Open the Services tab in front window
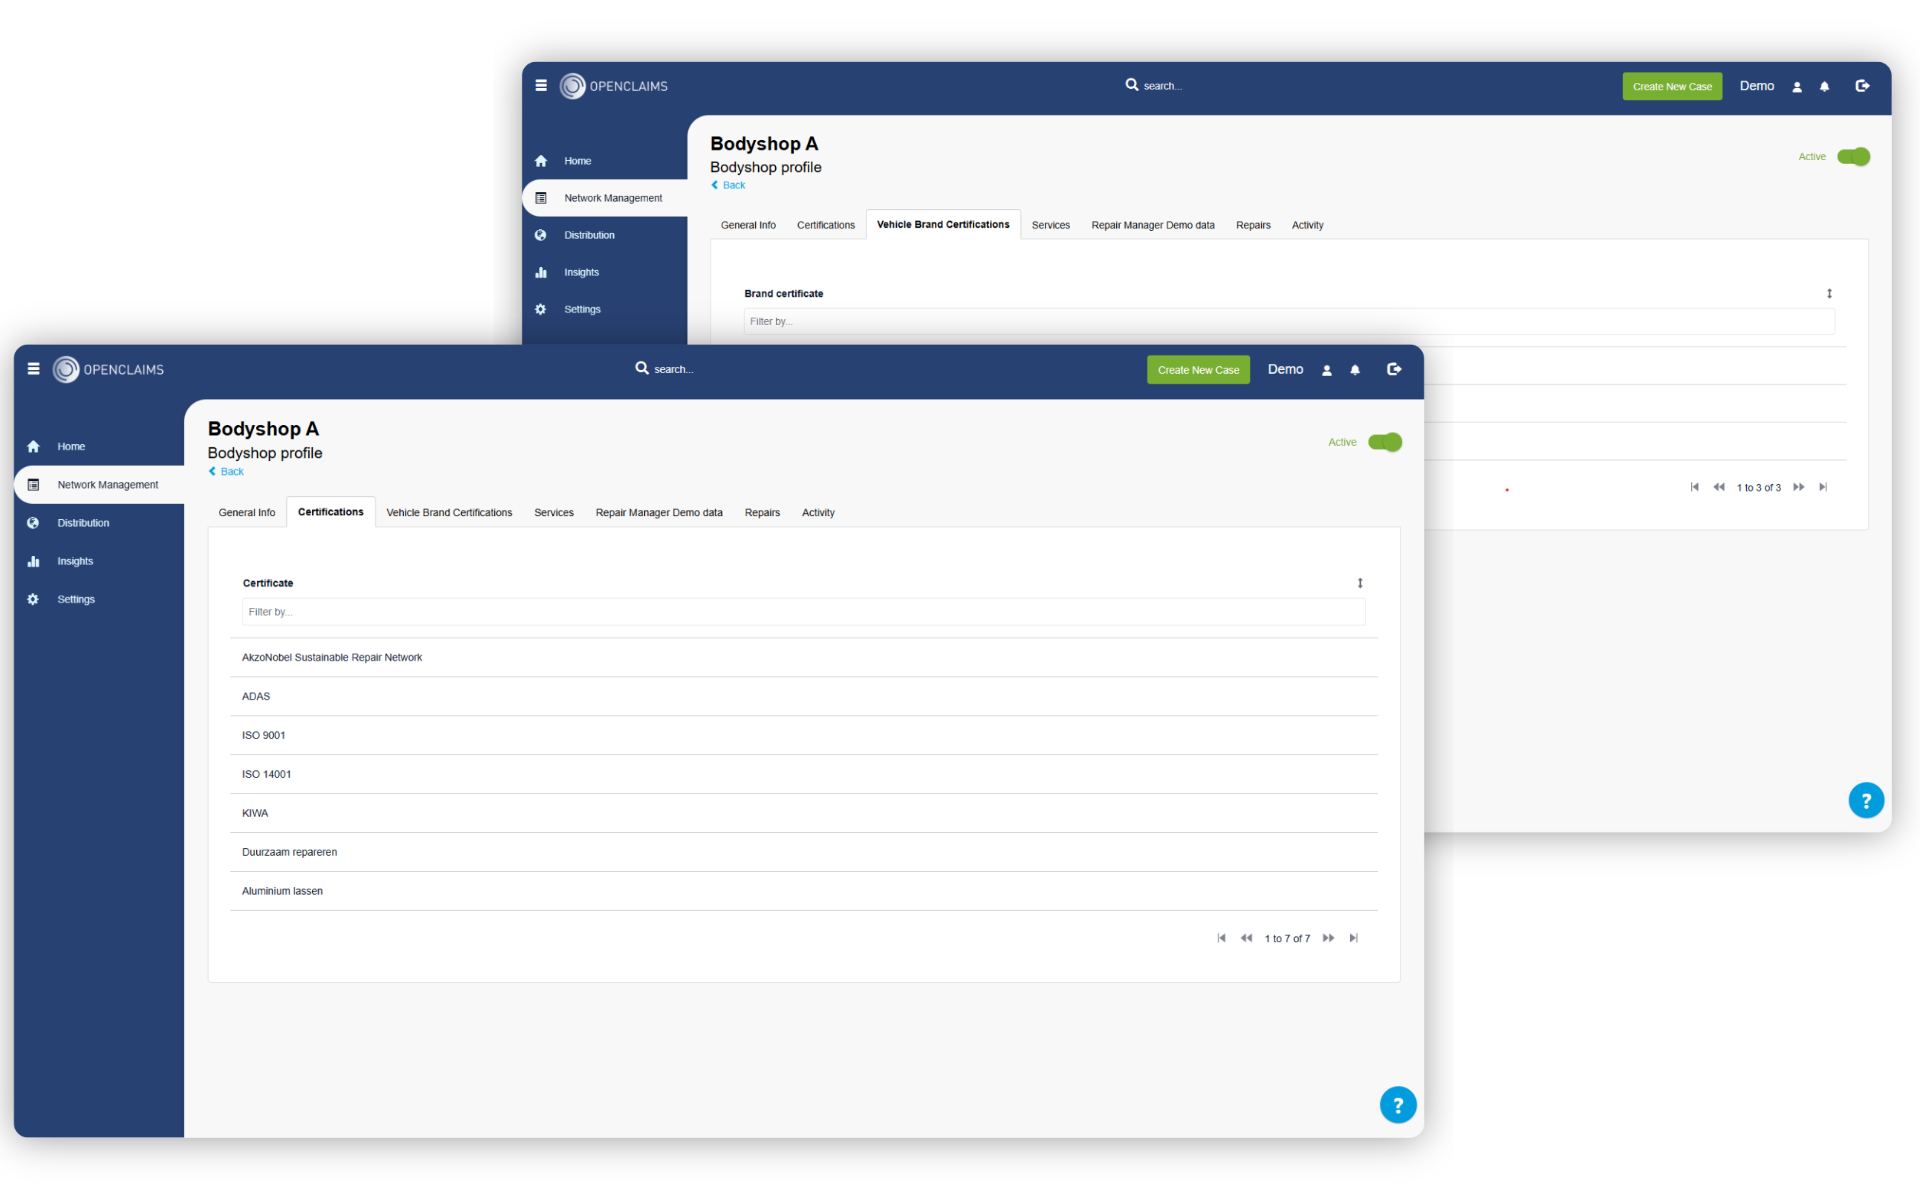 [x=554, y=513]
